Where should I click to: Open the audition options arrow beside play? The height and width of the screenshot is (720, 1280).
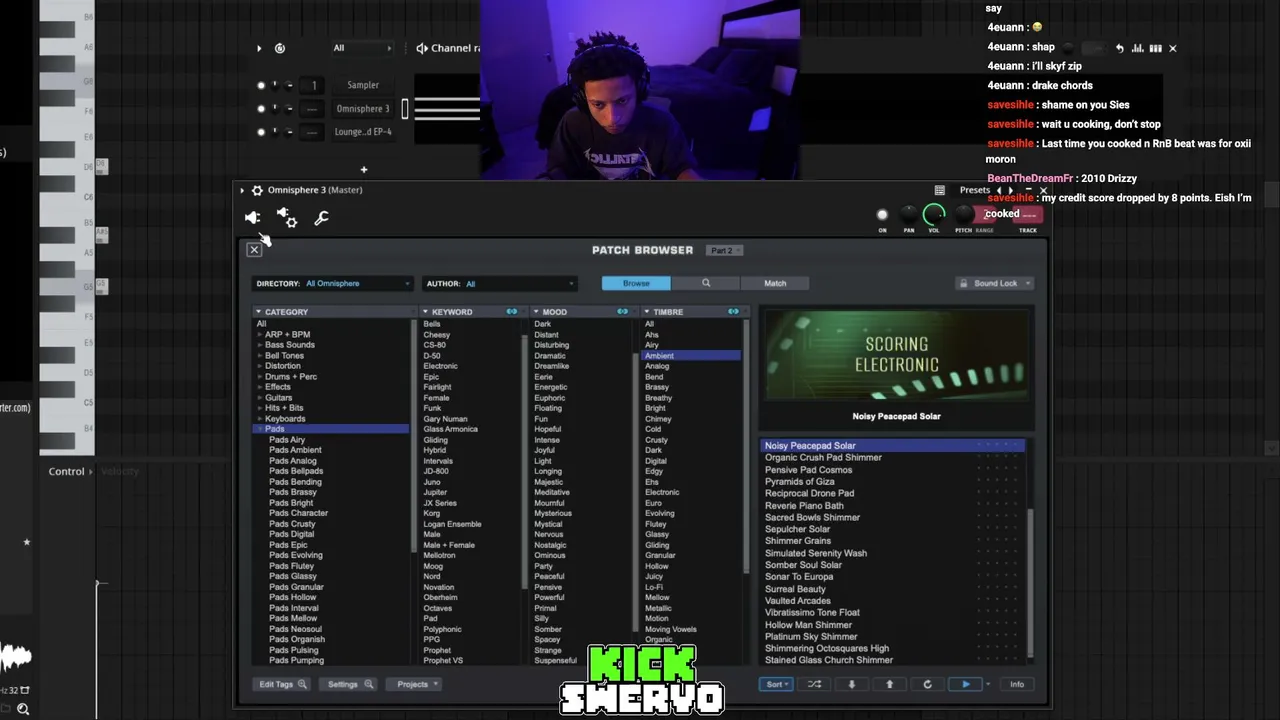(x=988, y=684)
